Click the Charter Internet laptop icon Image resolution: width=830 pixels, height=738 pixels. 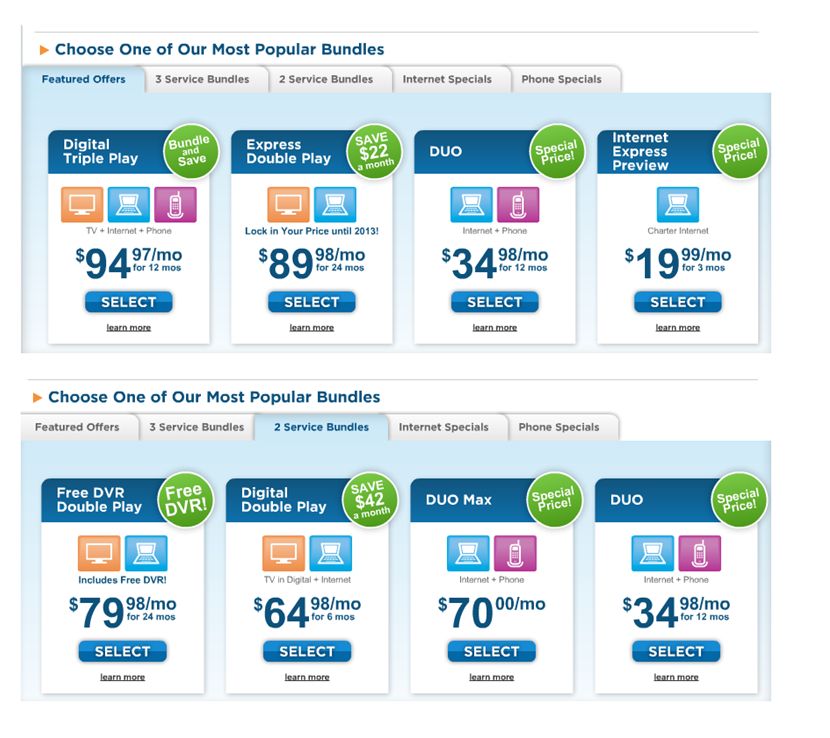coord(677,204)
